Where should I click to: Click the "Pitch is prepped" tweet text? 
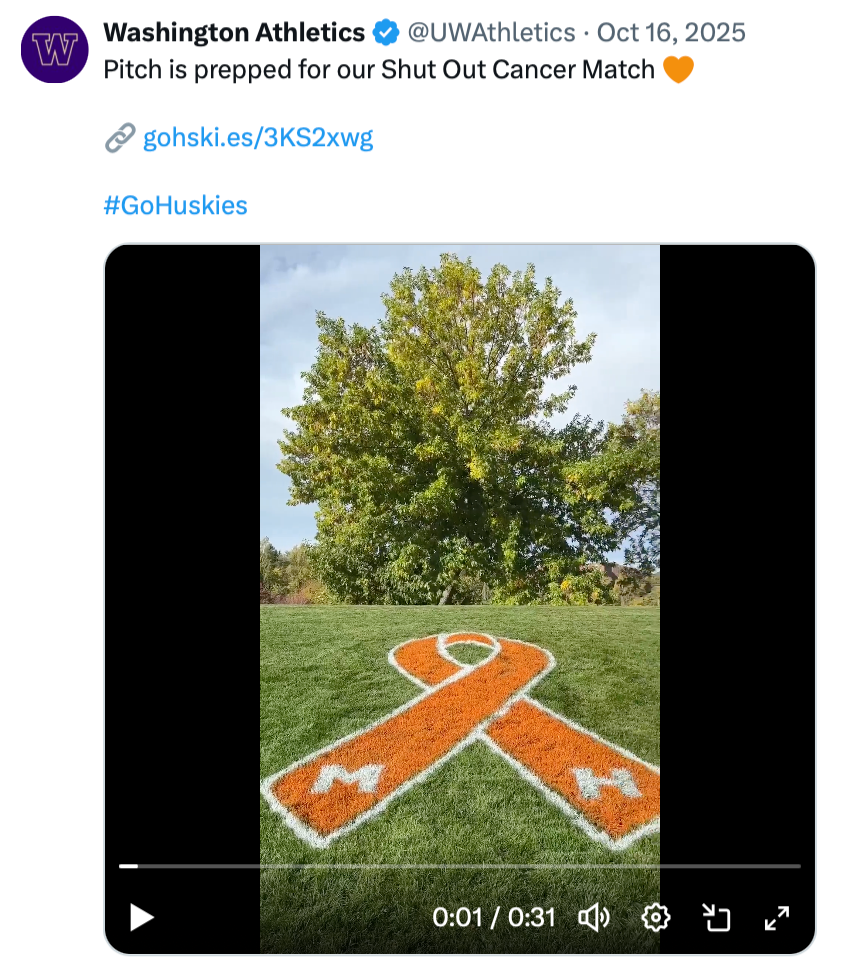[379, 70]
